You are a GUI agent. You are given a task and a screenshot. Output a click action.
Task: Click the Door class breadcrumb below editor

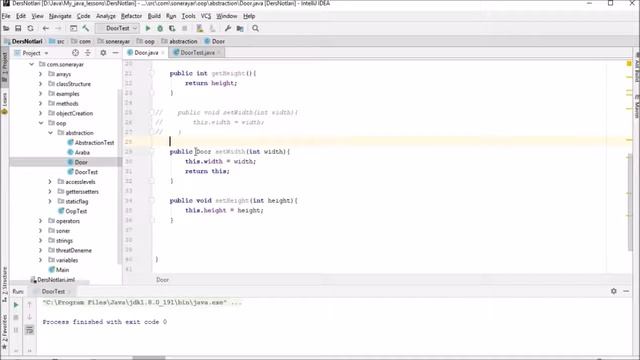click(x=162, y=280)
